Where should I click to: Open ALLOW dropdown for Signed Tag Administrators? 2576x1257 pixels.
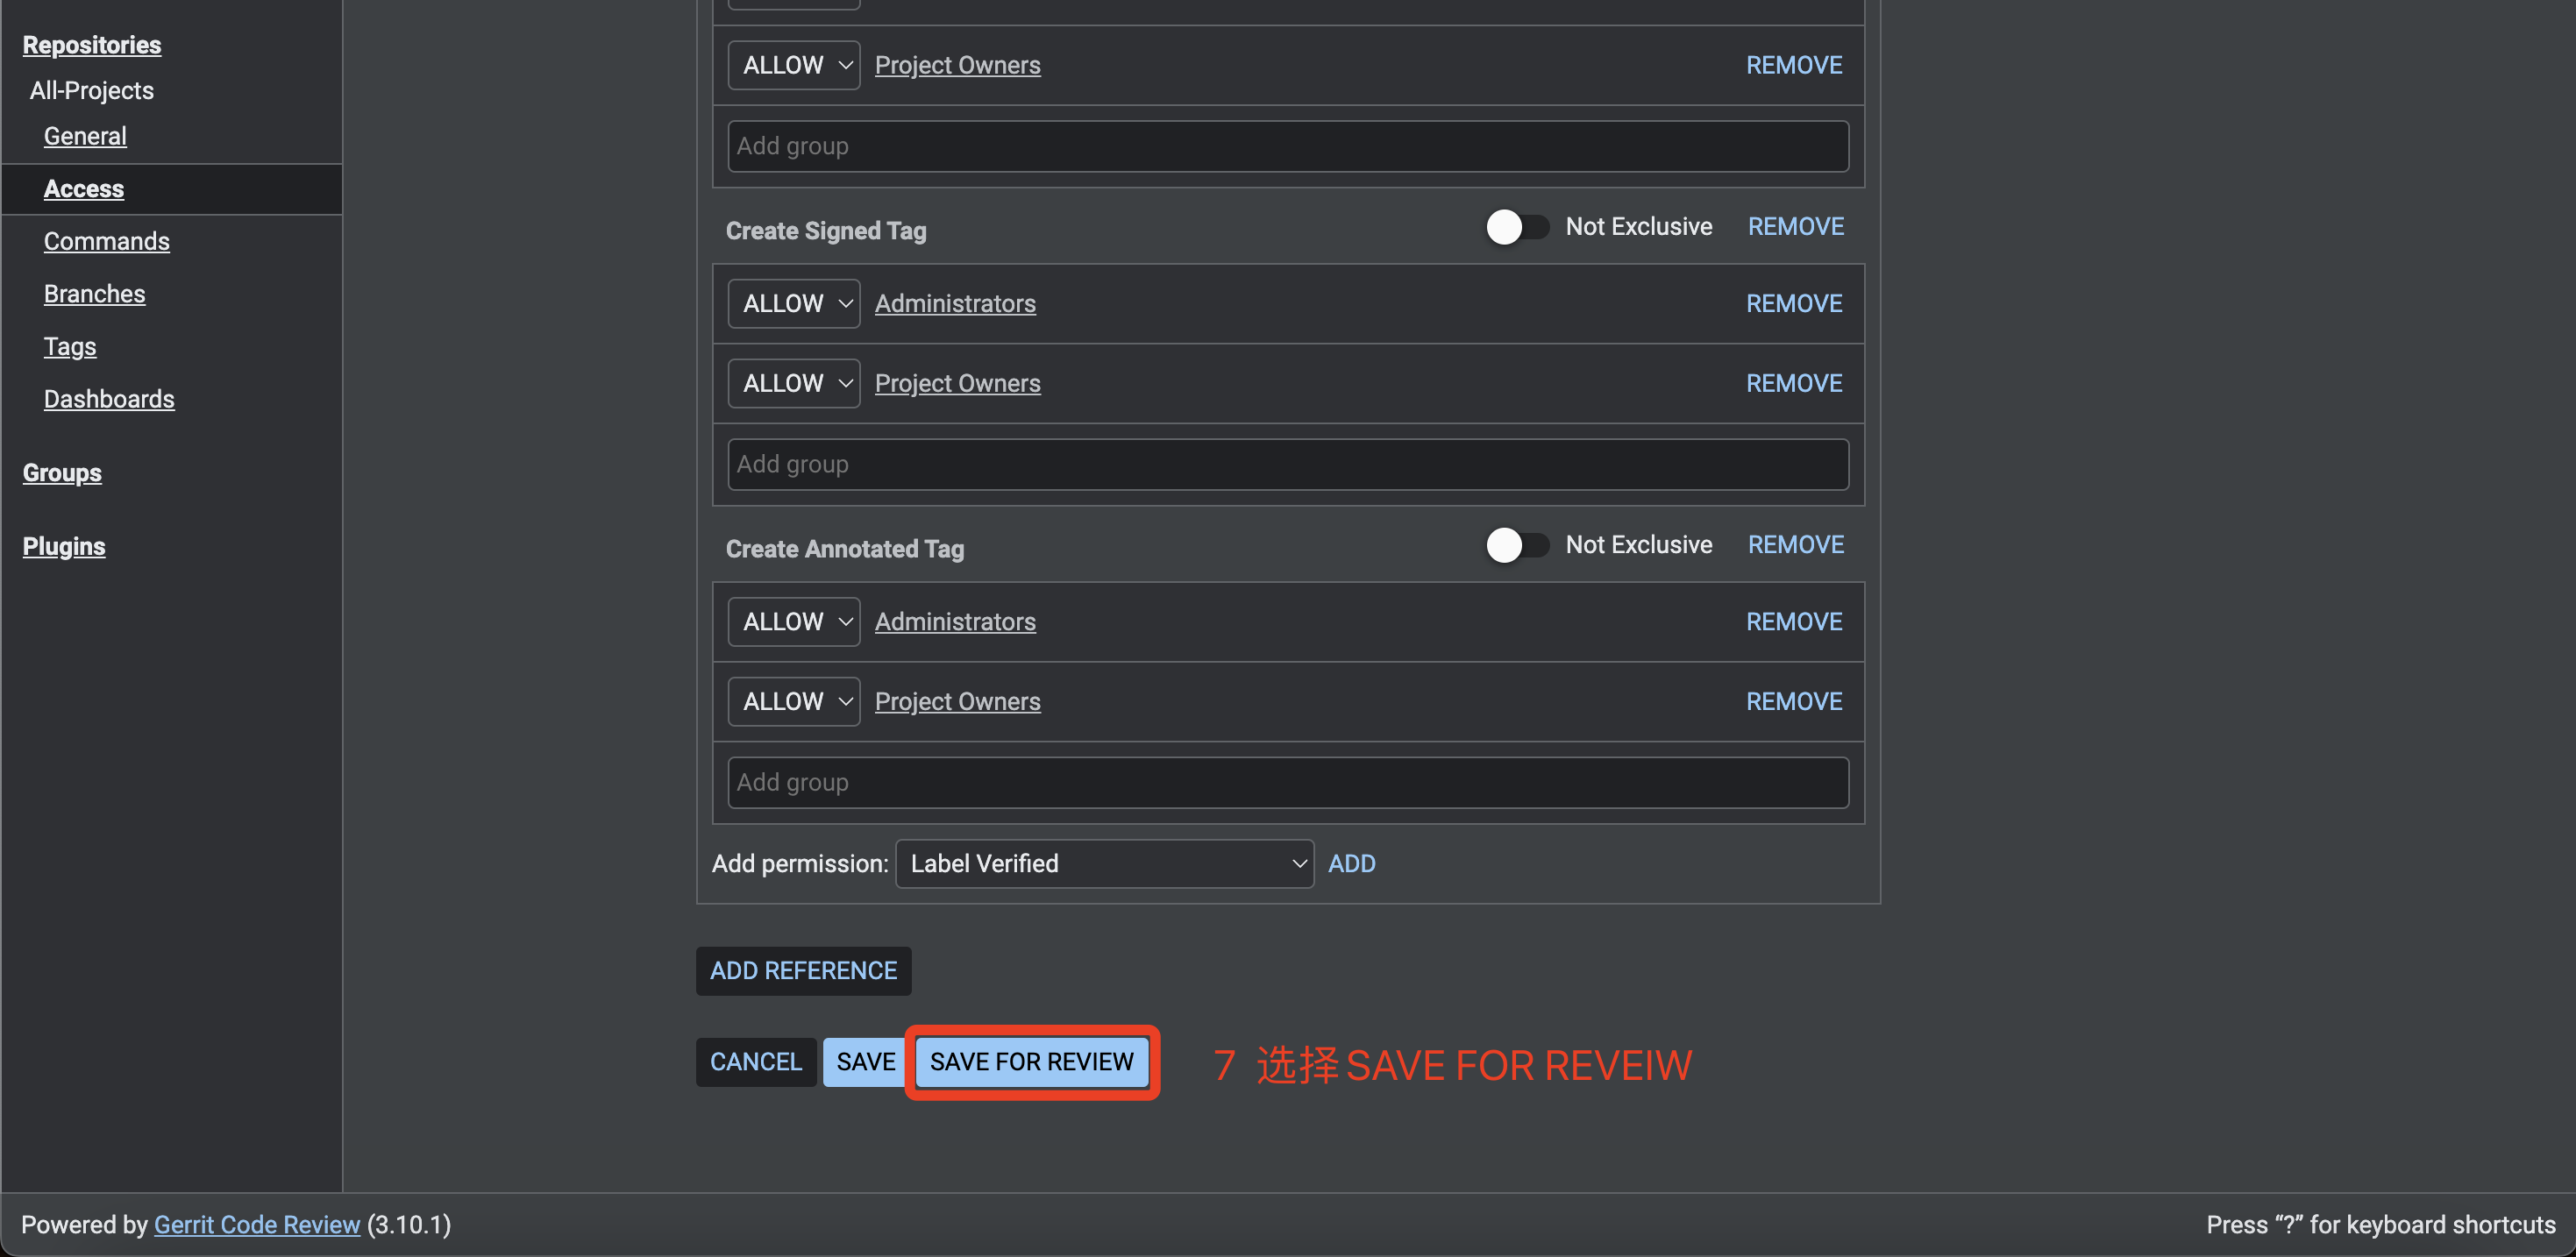click(x=793, y=303)
